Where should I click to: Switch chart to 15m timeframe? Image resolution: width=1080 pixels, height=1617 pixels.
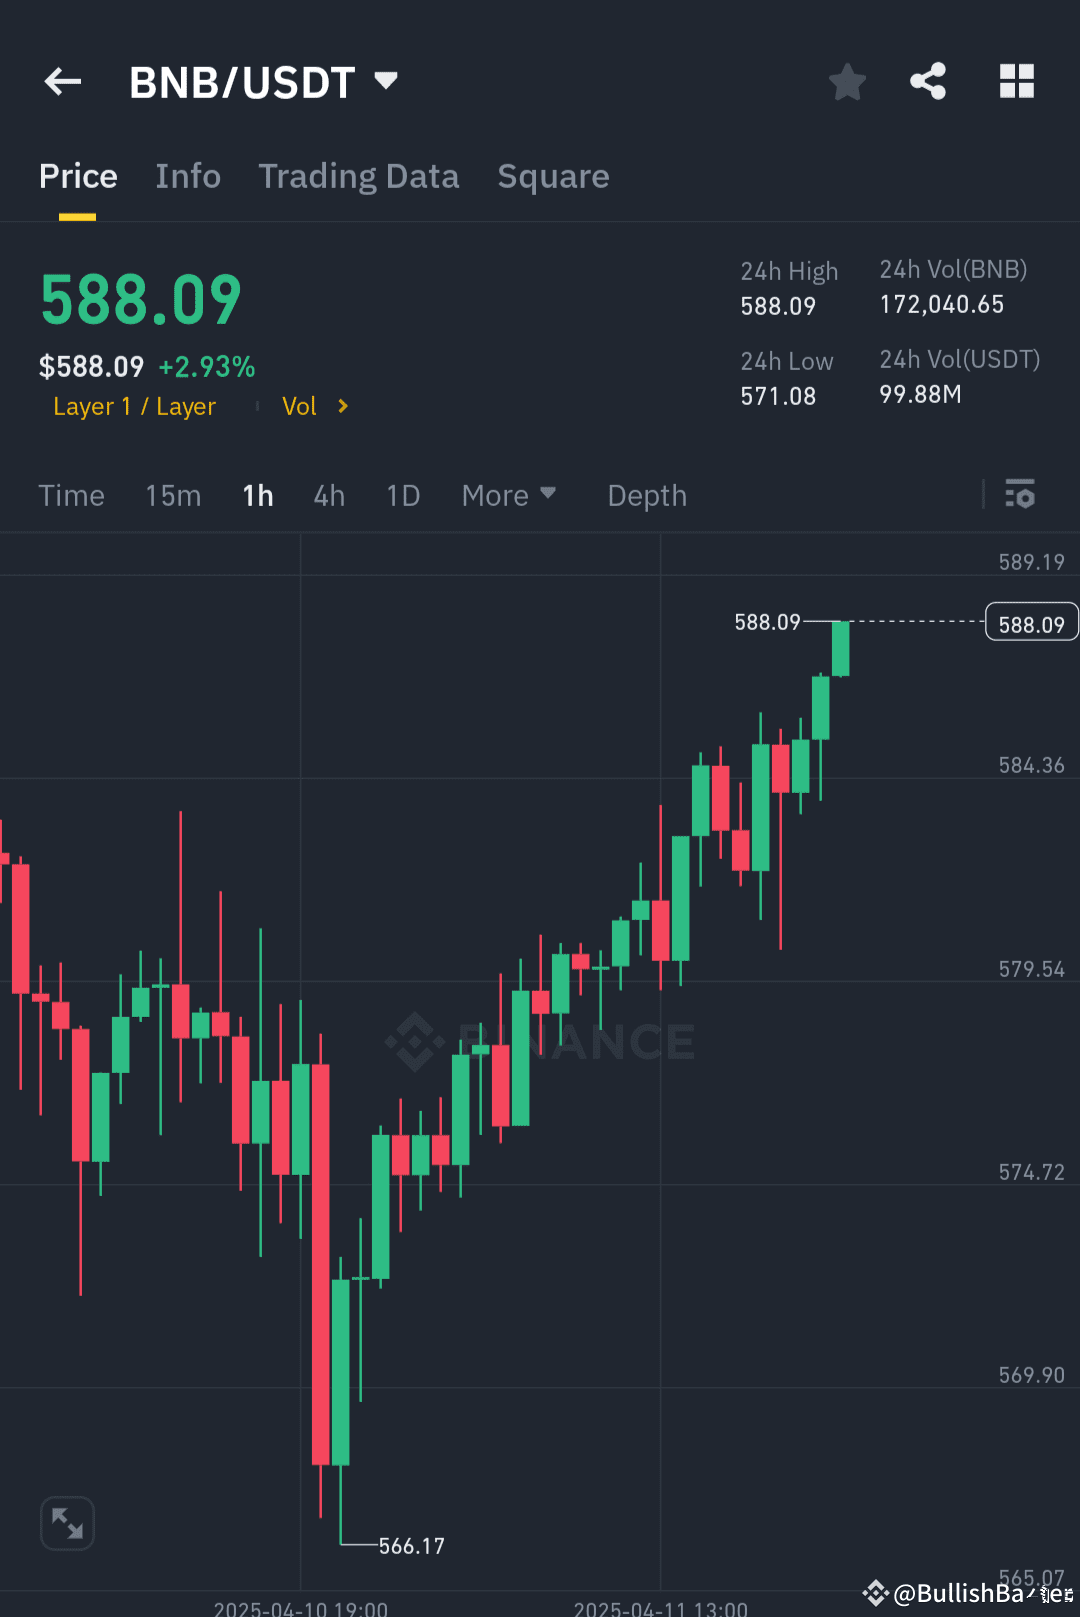click(172, 495)
